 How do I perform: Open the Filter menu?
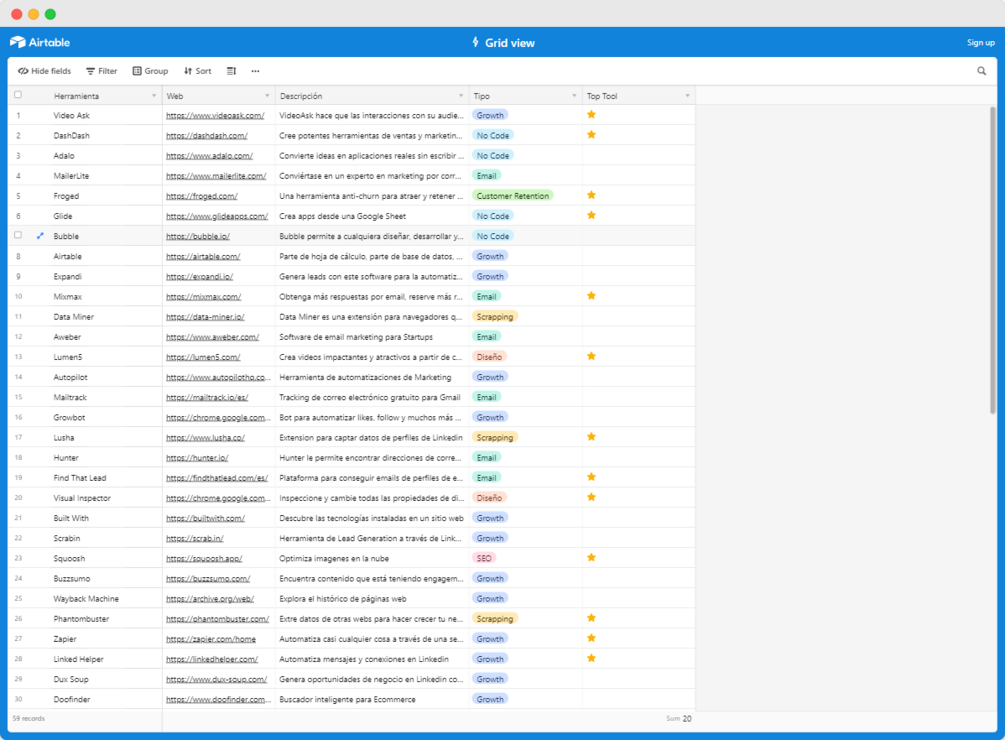[x=102, y=71]
